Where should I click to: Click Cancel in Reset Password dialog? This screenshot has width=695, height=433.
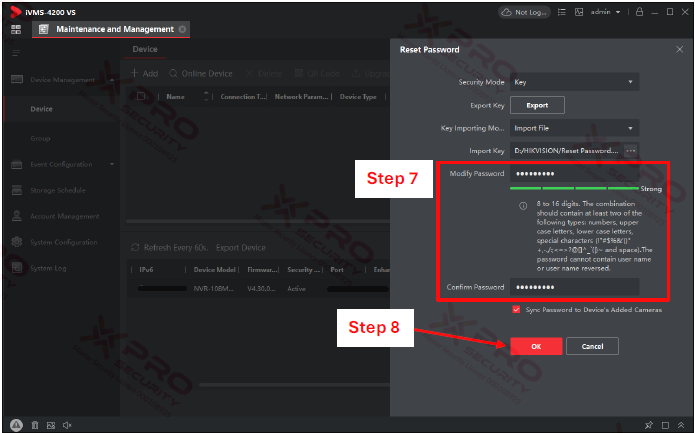click(592, 346)
